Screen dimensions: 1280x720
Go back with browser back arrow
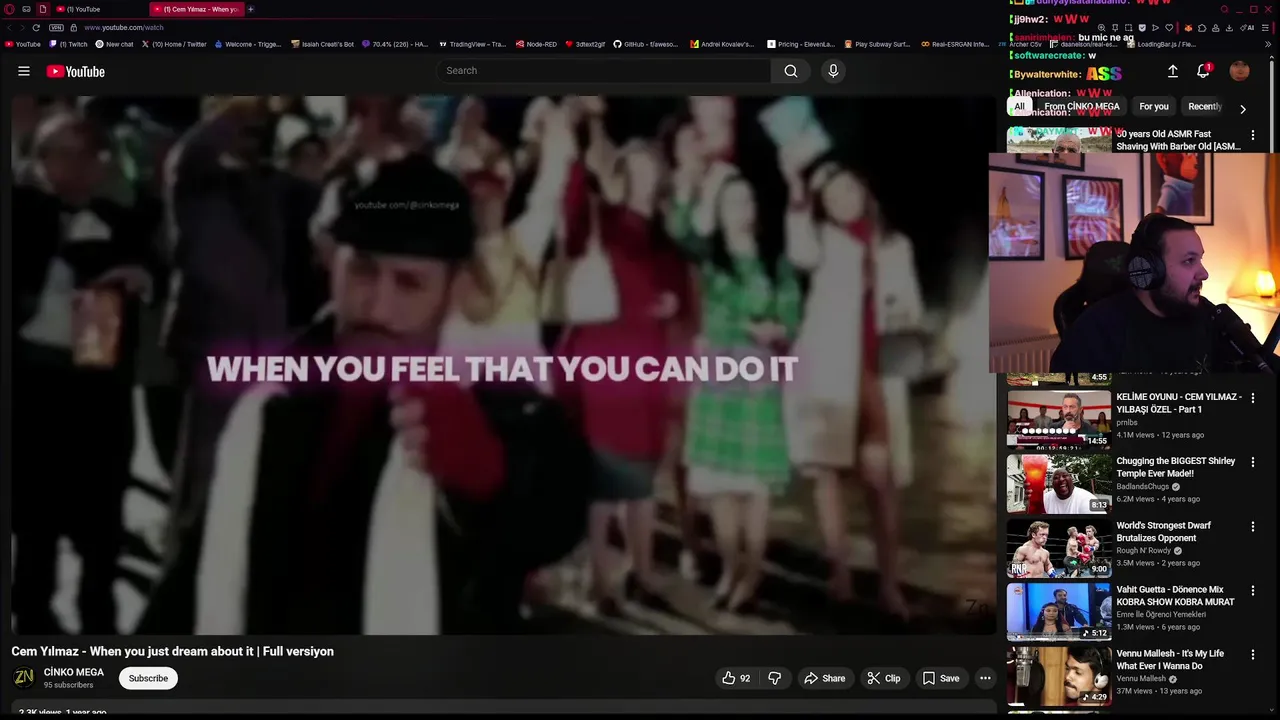(x=10, y=27)
